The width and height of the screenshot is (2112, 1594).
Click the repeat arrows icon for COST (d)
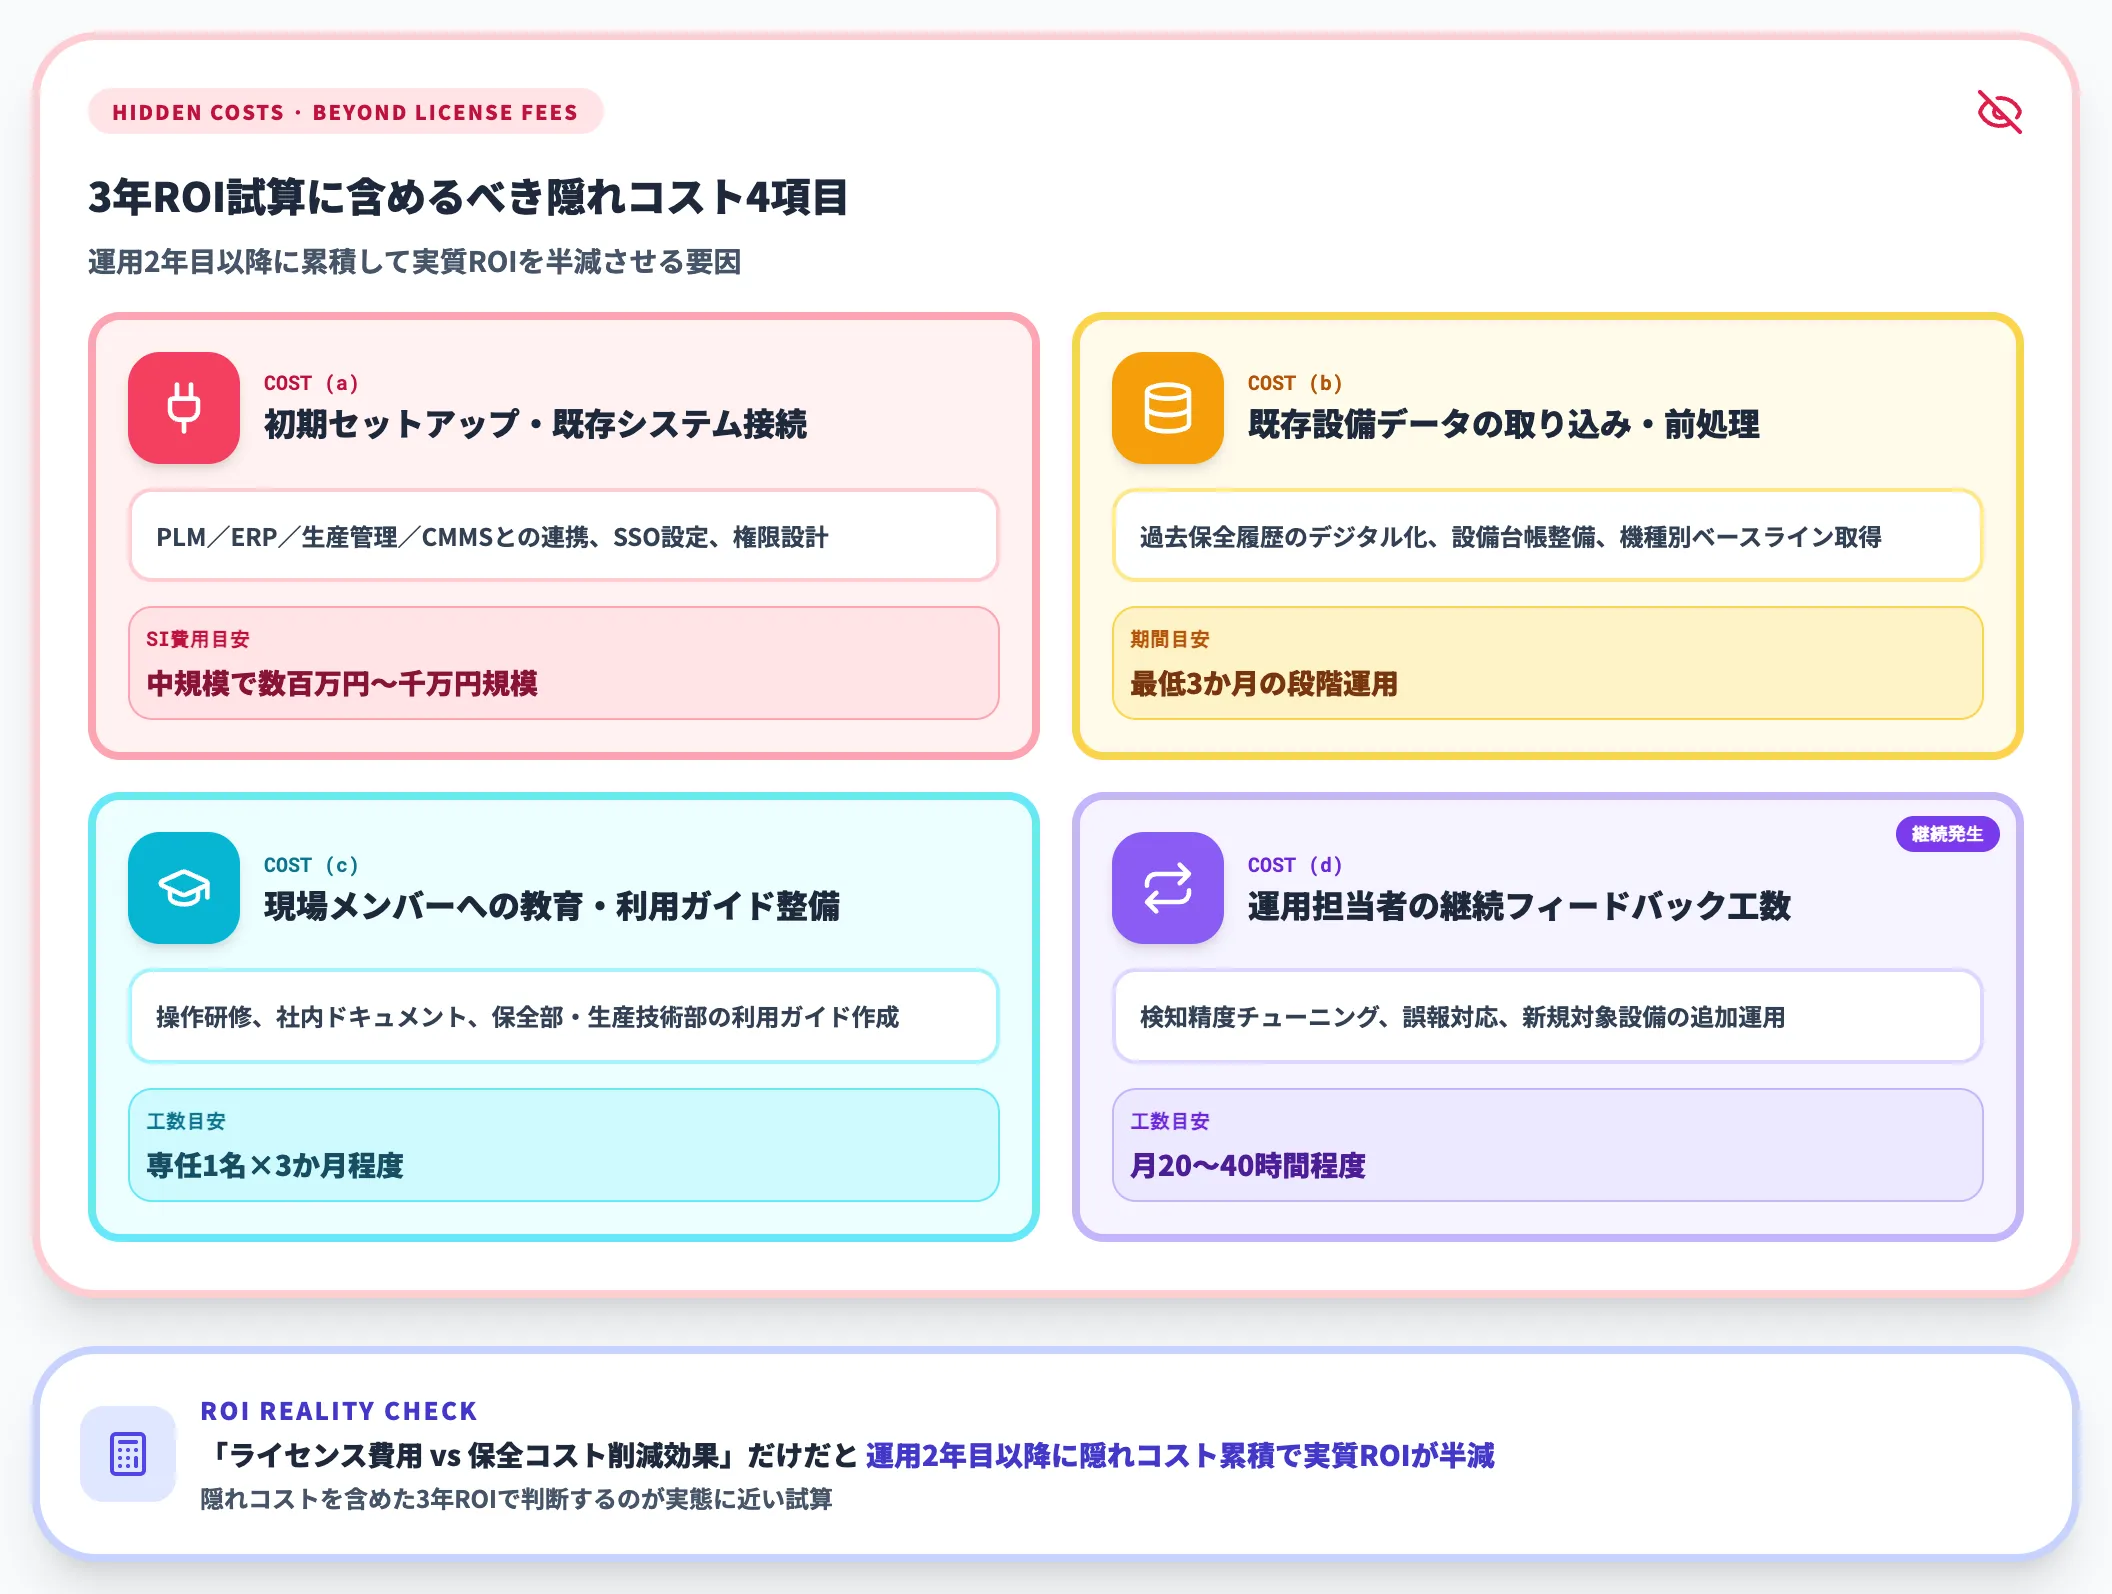(x=1168, y=888)
